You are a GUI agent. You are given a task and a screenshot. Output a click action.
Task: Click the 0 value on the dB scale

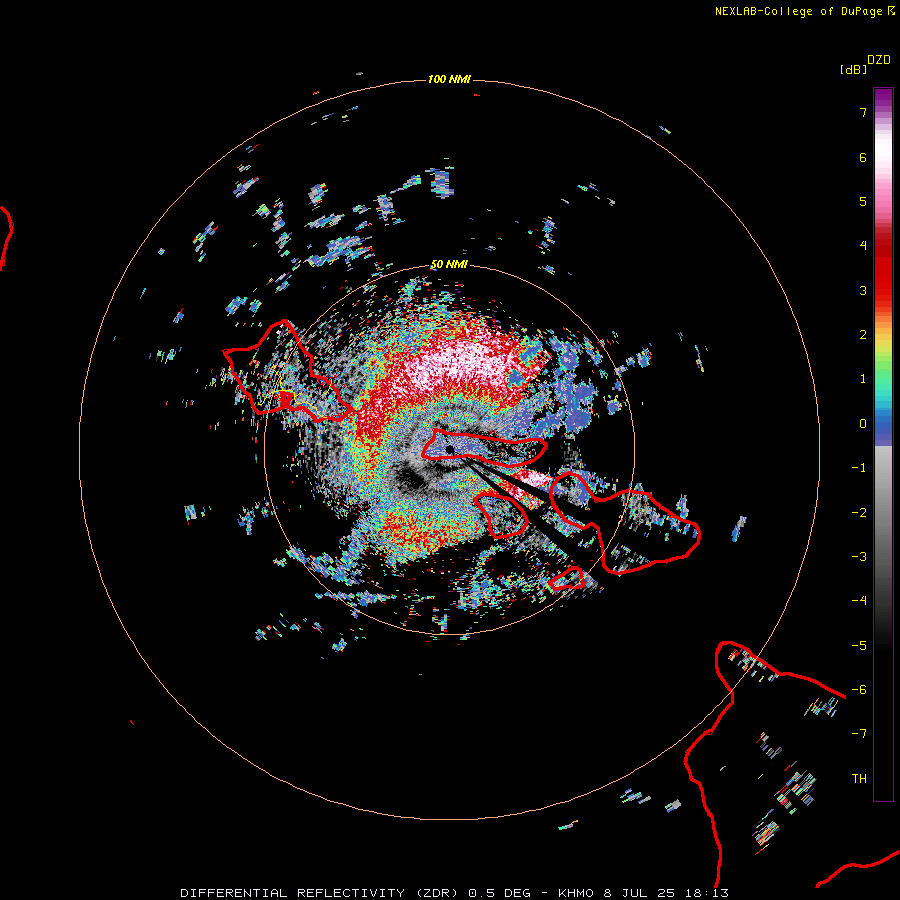(x=863, y=424)
